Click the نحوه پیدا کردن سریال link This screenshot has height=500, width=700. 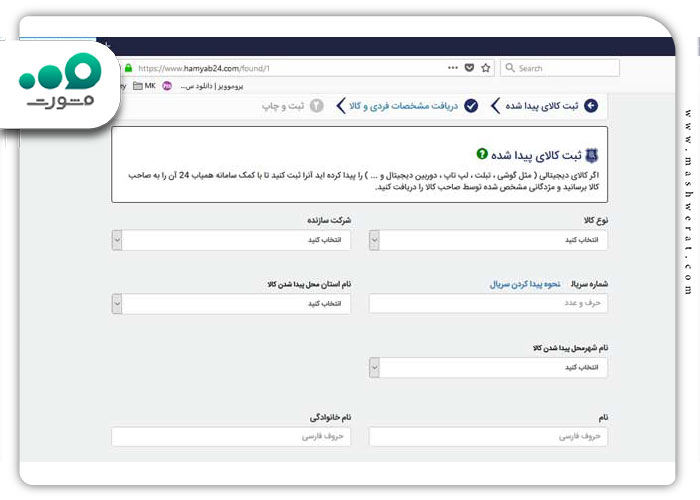(525, 284)
